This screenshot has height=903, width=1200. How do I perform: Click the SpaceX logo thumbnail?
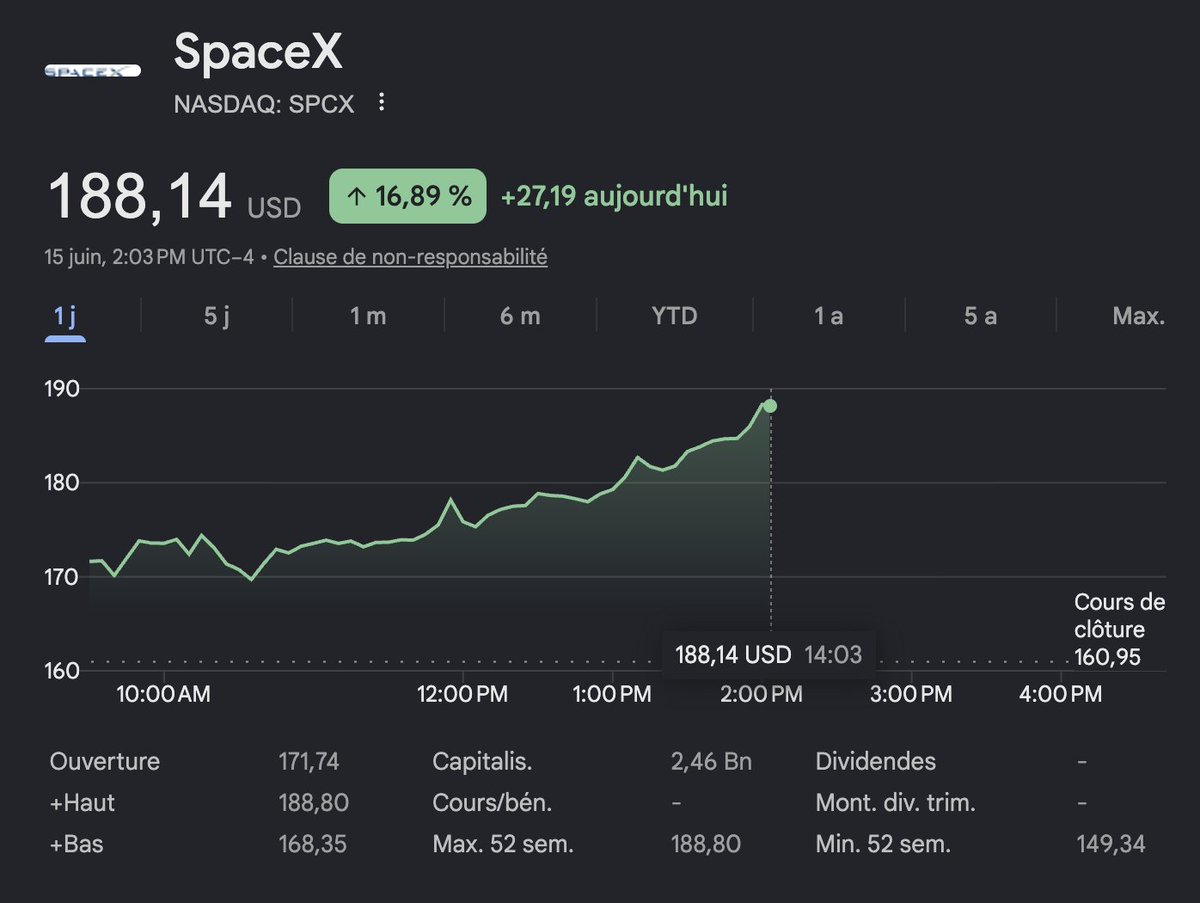coord(92,72)
